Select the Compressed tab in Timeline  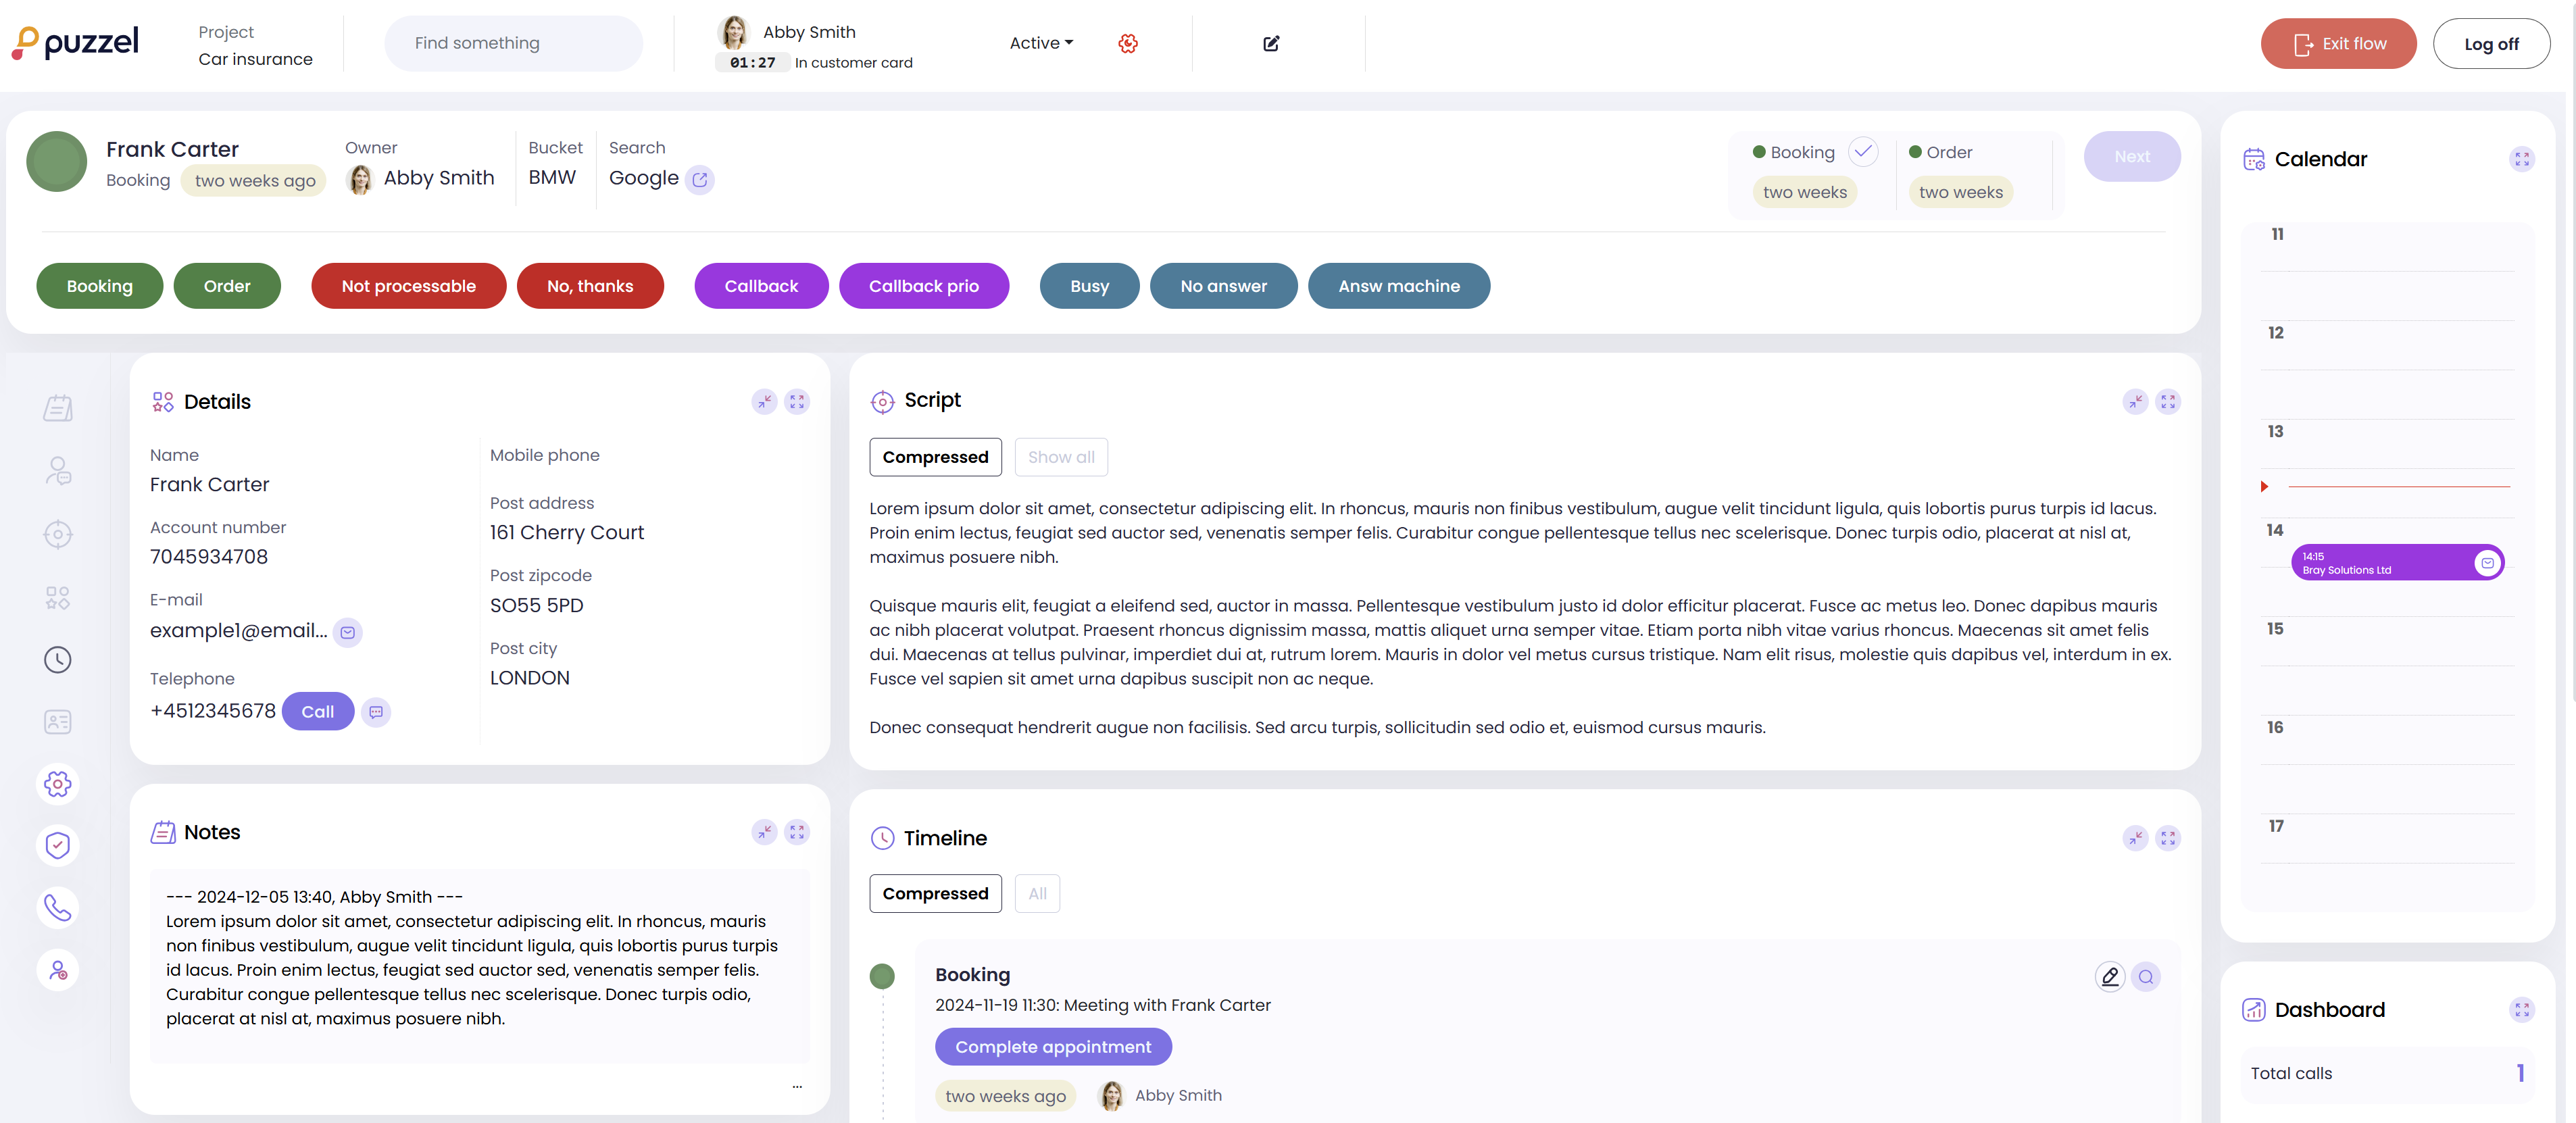[x=935, y=893]
